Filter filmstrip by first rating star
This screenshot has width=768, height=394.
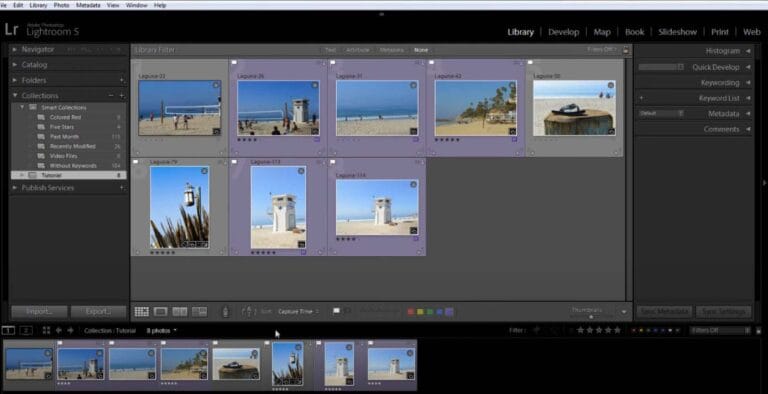(581, 330)
